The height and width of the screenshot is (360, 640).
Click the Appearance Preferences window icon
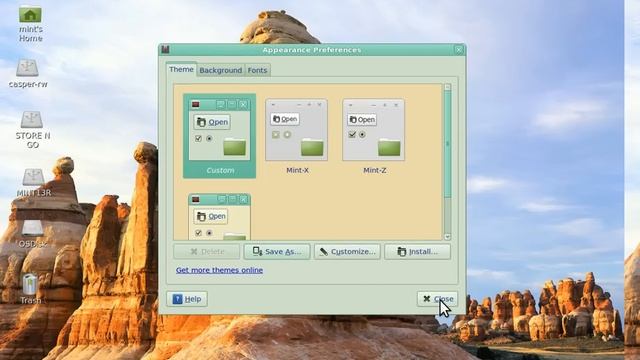tap(165, 50)
